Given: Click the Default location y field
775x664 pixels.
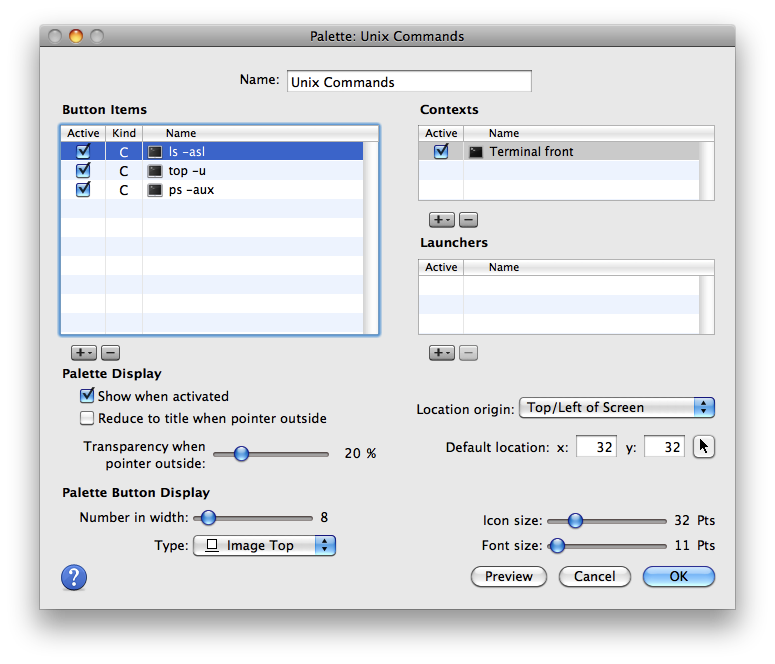Looking at the screenshot, I should 664,447.
